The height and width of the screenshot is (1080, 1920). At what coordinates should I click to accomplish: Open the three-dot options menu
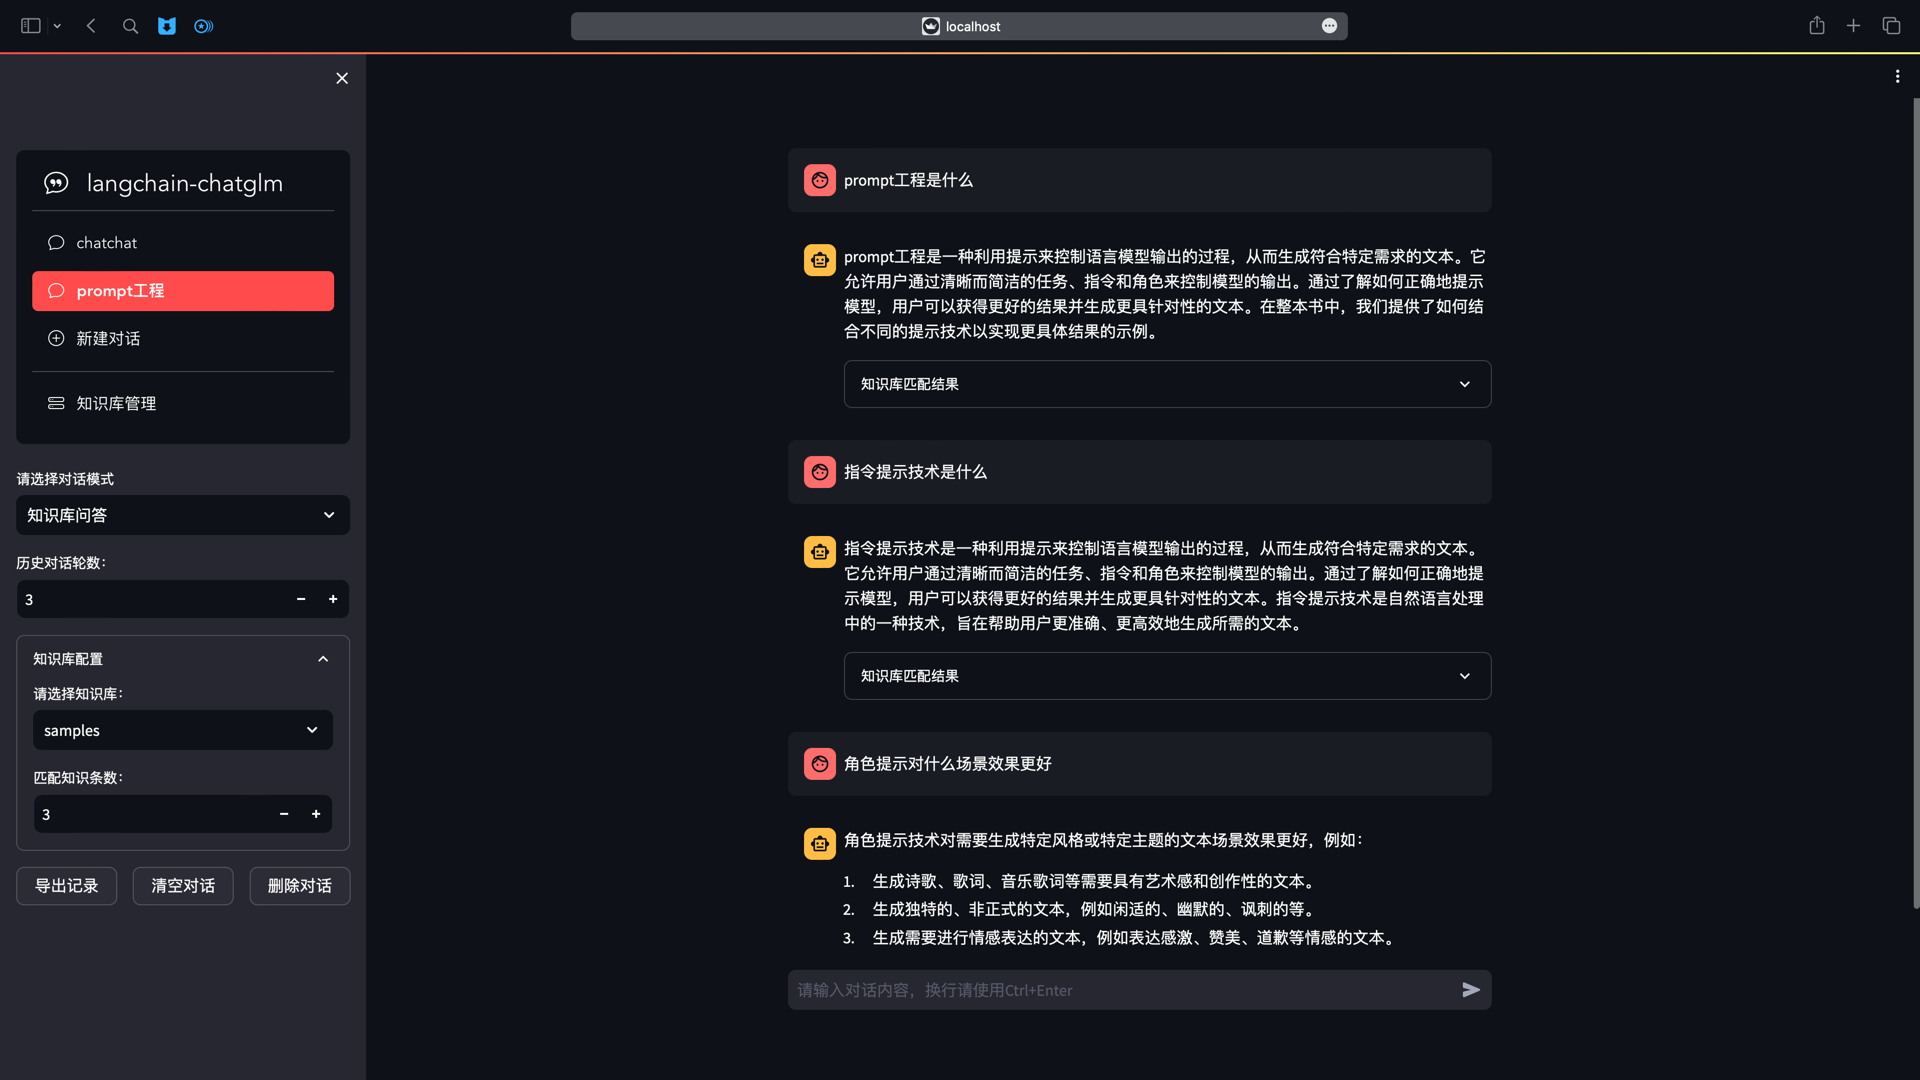point(1897,76)
